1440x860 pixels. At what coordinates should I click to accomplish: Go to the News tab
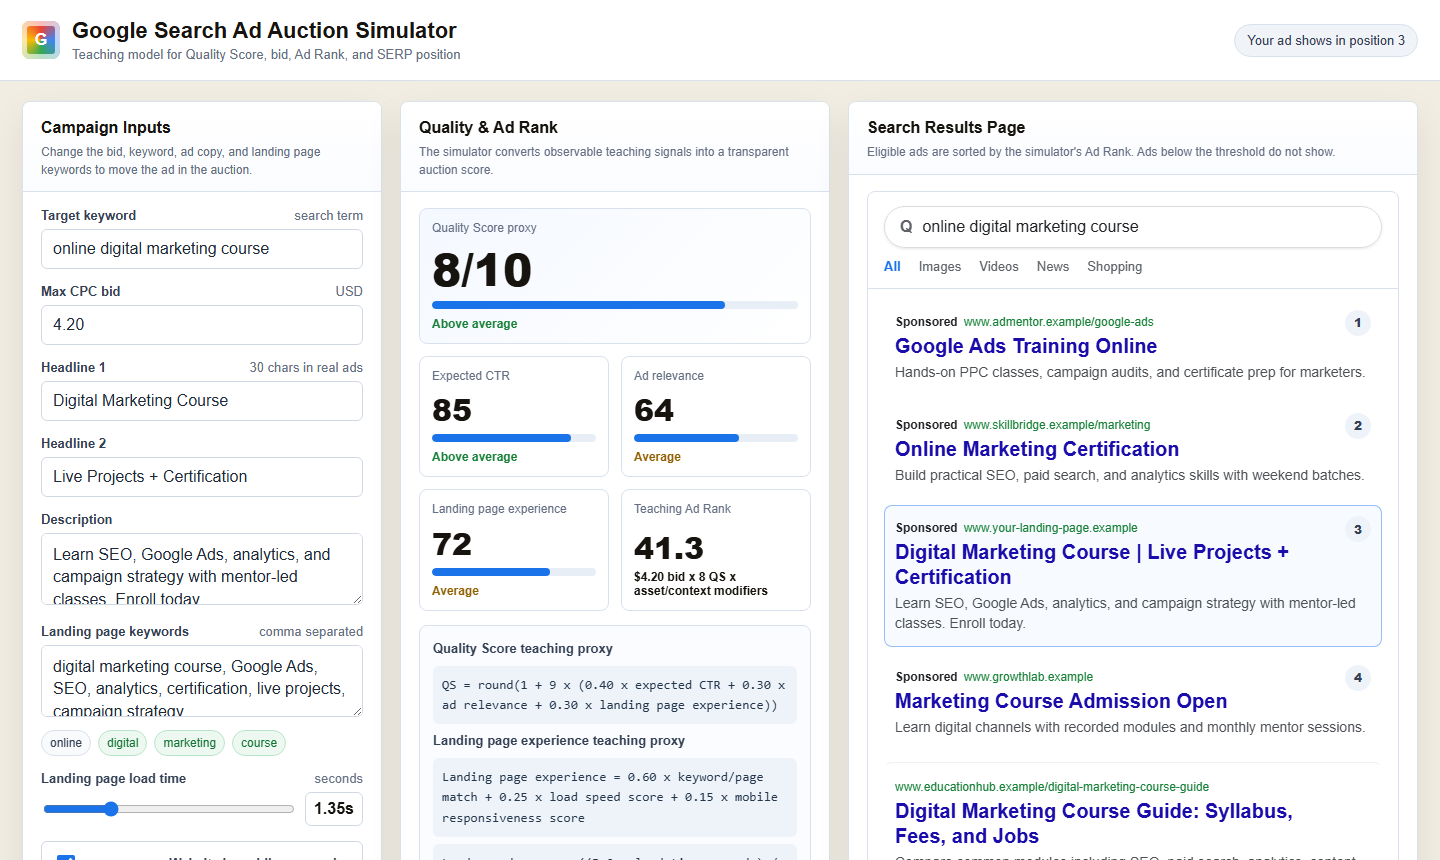[x=1053, y=267]
